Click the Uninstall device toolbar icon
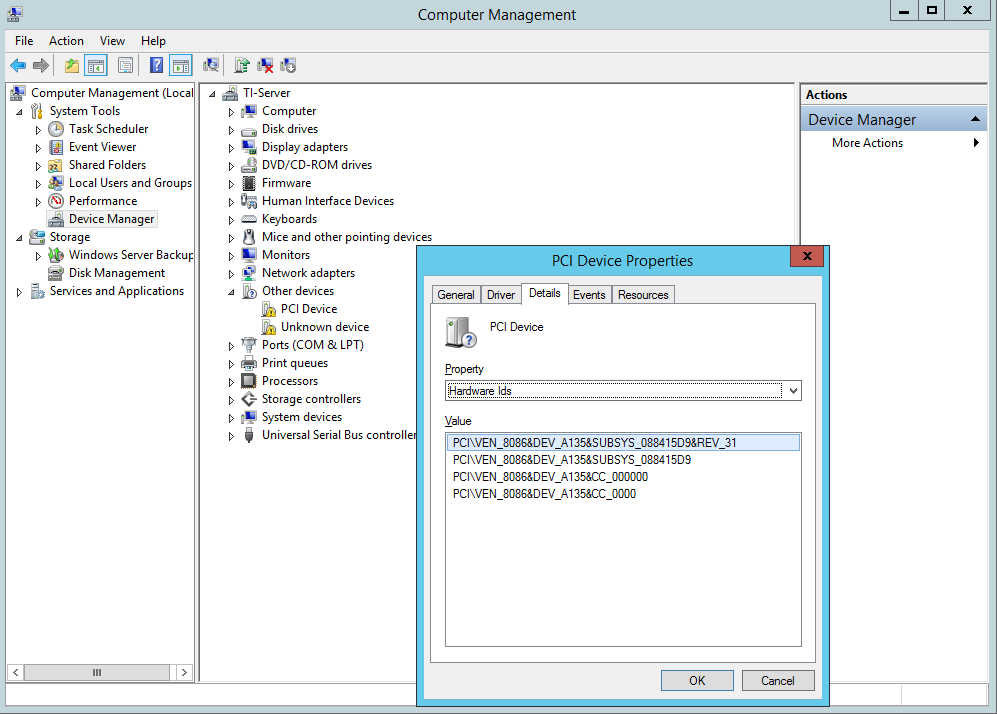The image size is (997, 714). (265, 66)
